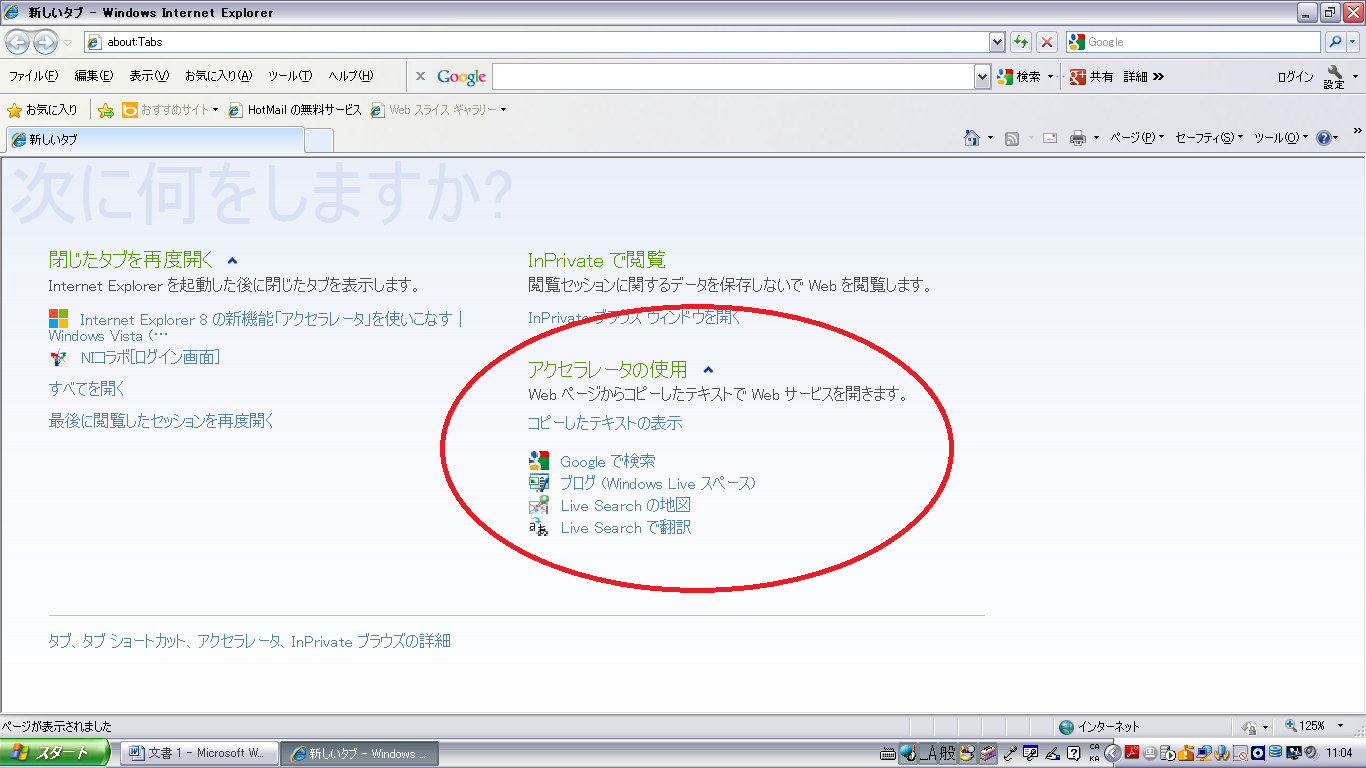
Task: Close the Google Toolbar with x icon
Action: pyautogui.click(x=420, y=76)
